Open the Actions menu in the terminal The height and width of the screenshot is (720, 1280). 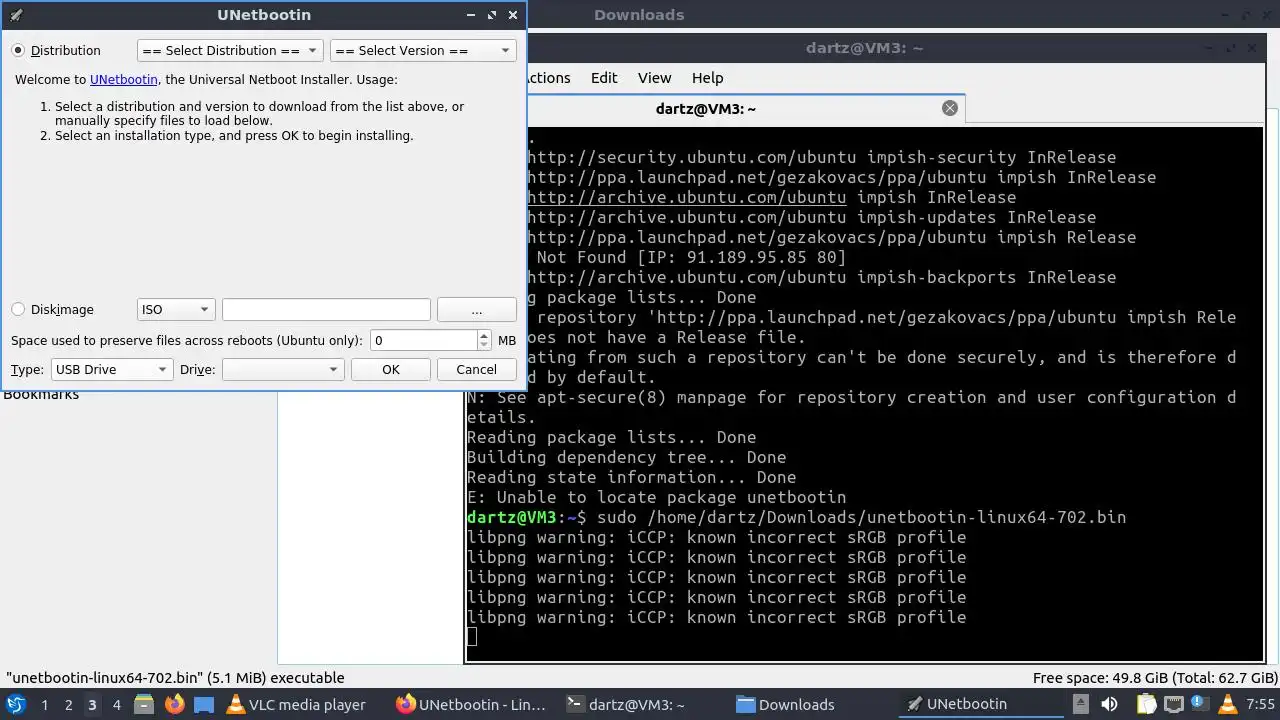(548, 78)
